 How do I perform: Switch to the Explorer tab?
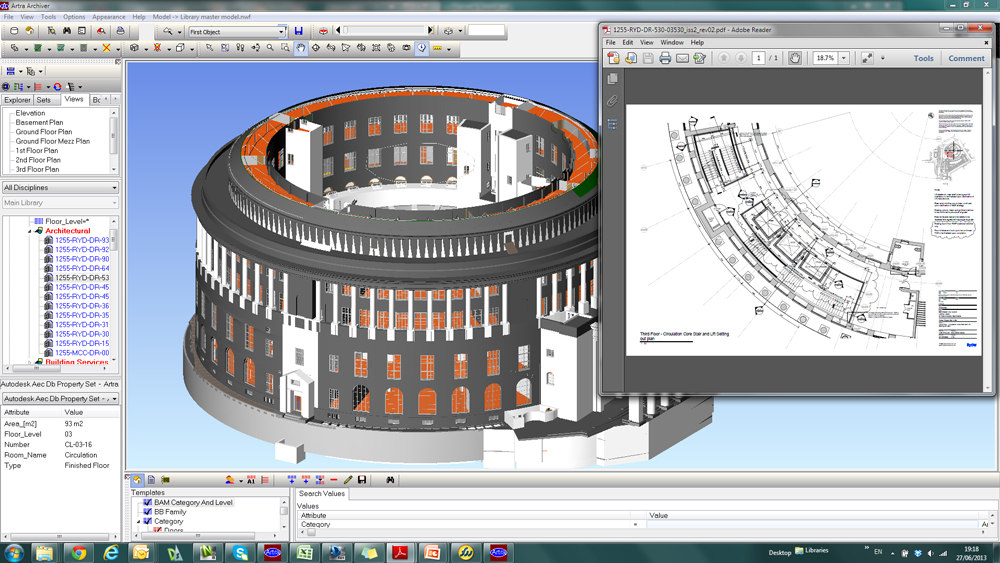pos(17,100)
